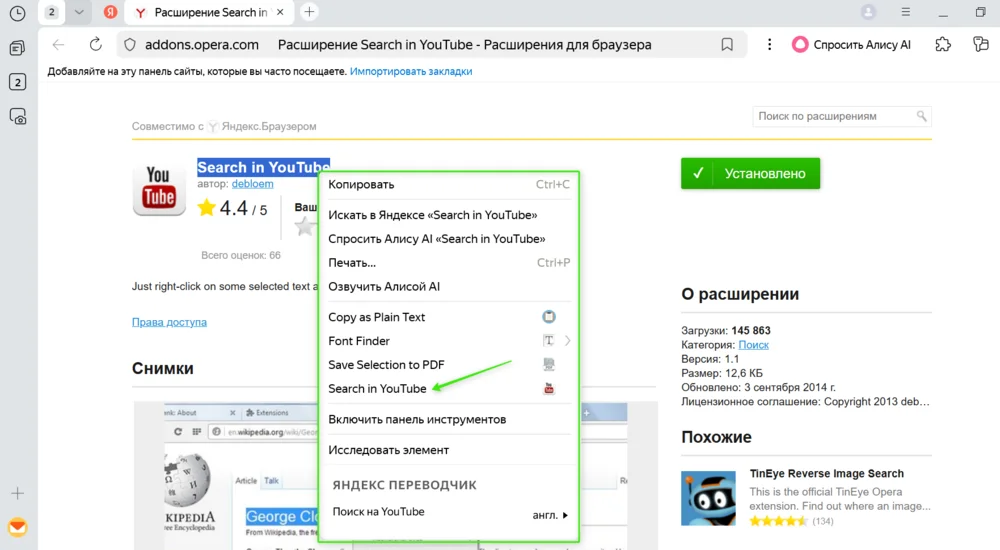Open 'TinEye Reverse Image Search' title
The width and height of the screenshot is (1000, 550).
(x=827, y=473)
